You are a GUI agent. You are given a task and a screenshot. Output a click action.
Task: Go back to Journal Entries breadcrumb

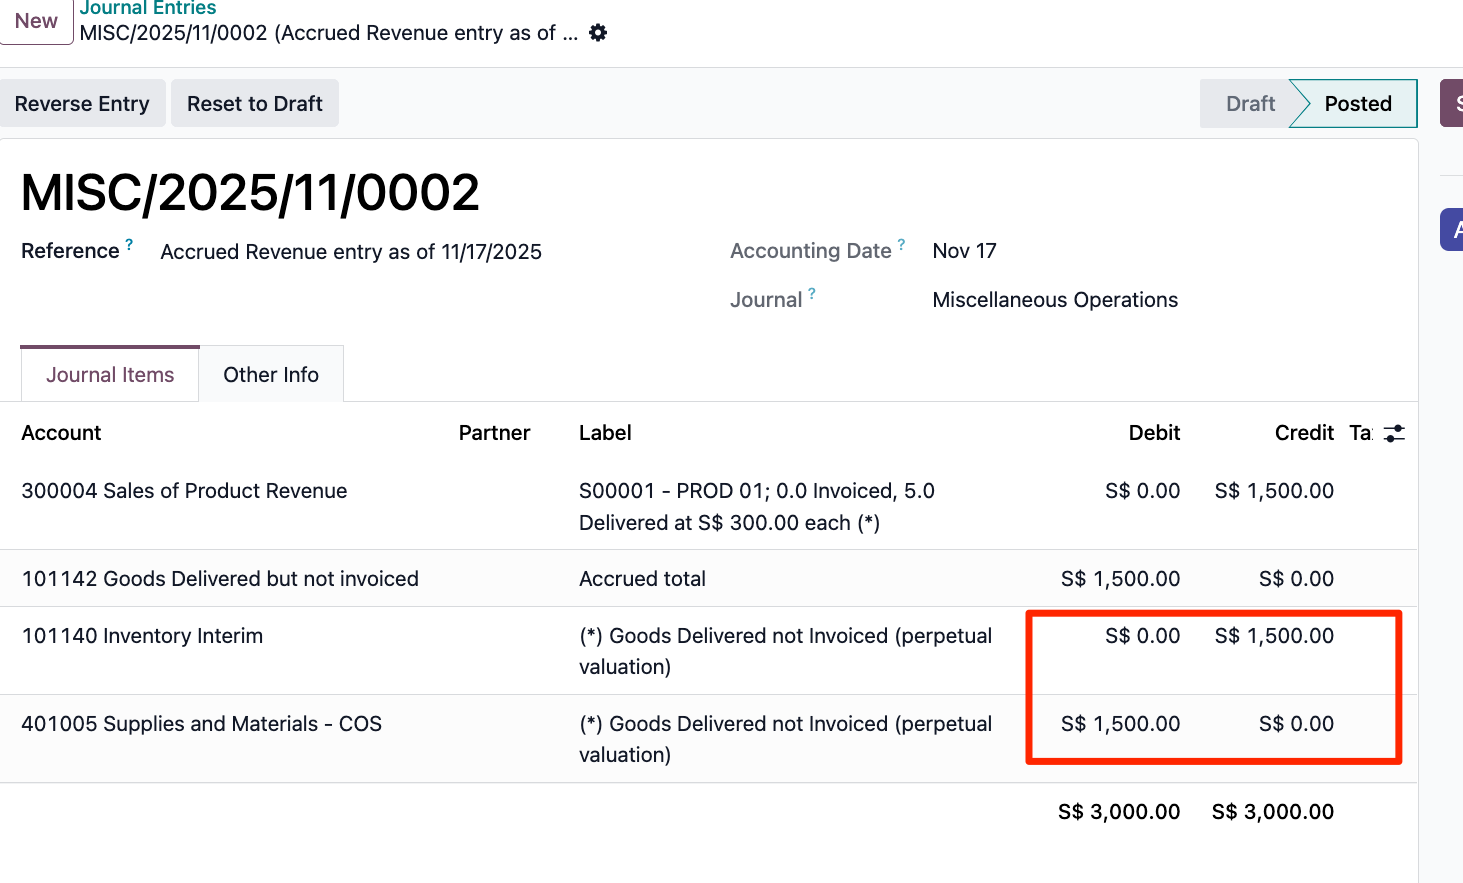(x=148, y=8)
